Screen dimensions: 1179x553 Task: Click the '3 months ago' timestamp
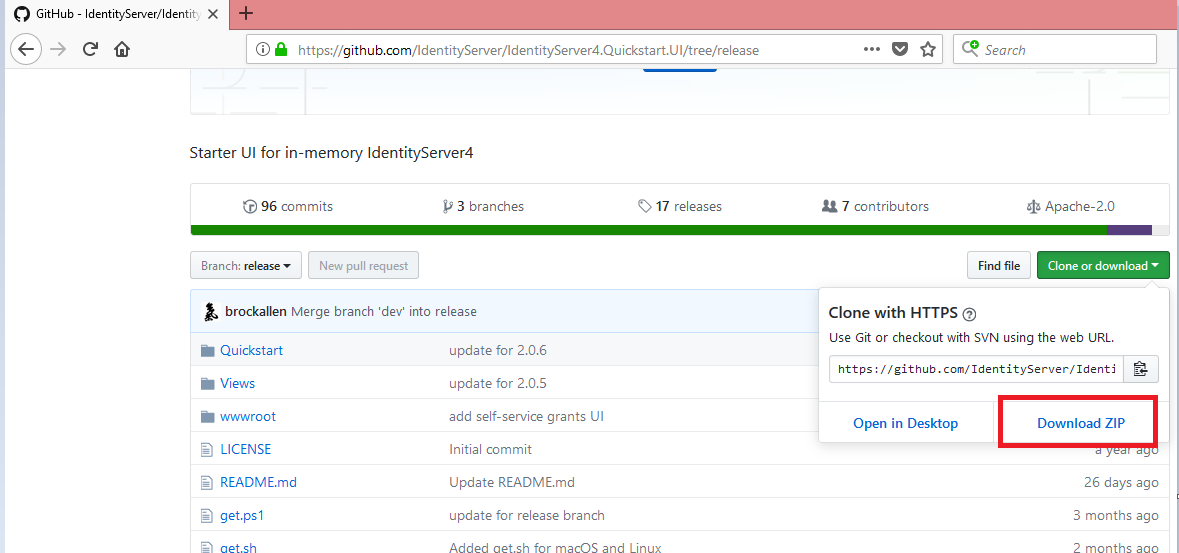(x=1116, y=515)
